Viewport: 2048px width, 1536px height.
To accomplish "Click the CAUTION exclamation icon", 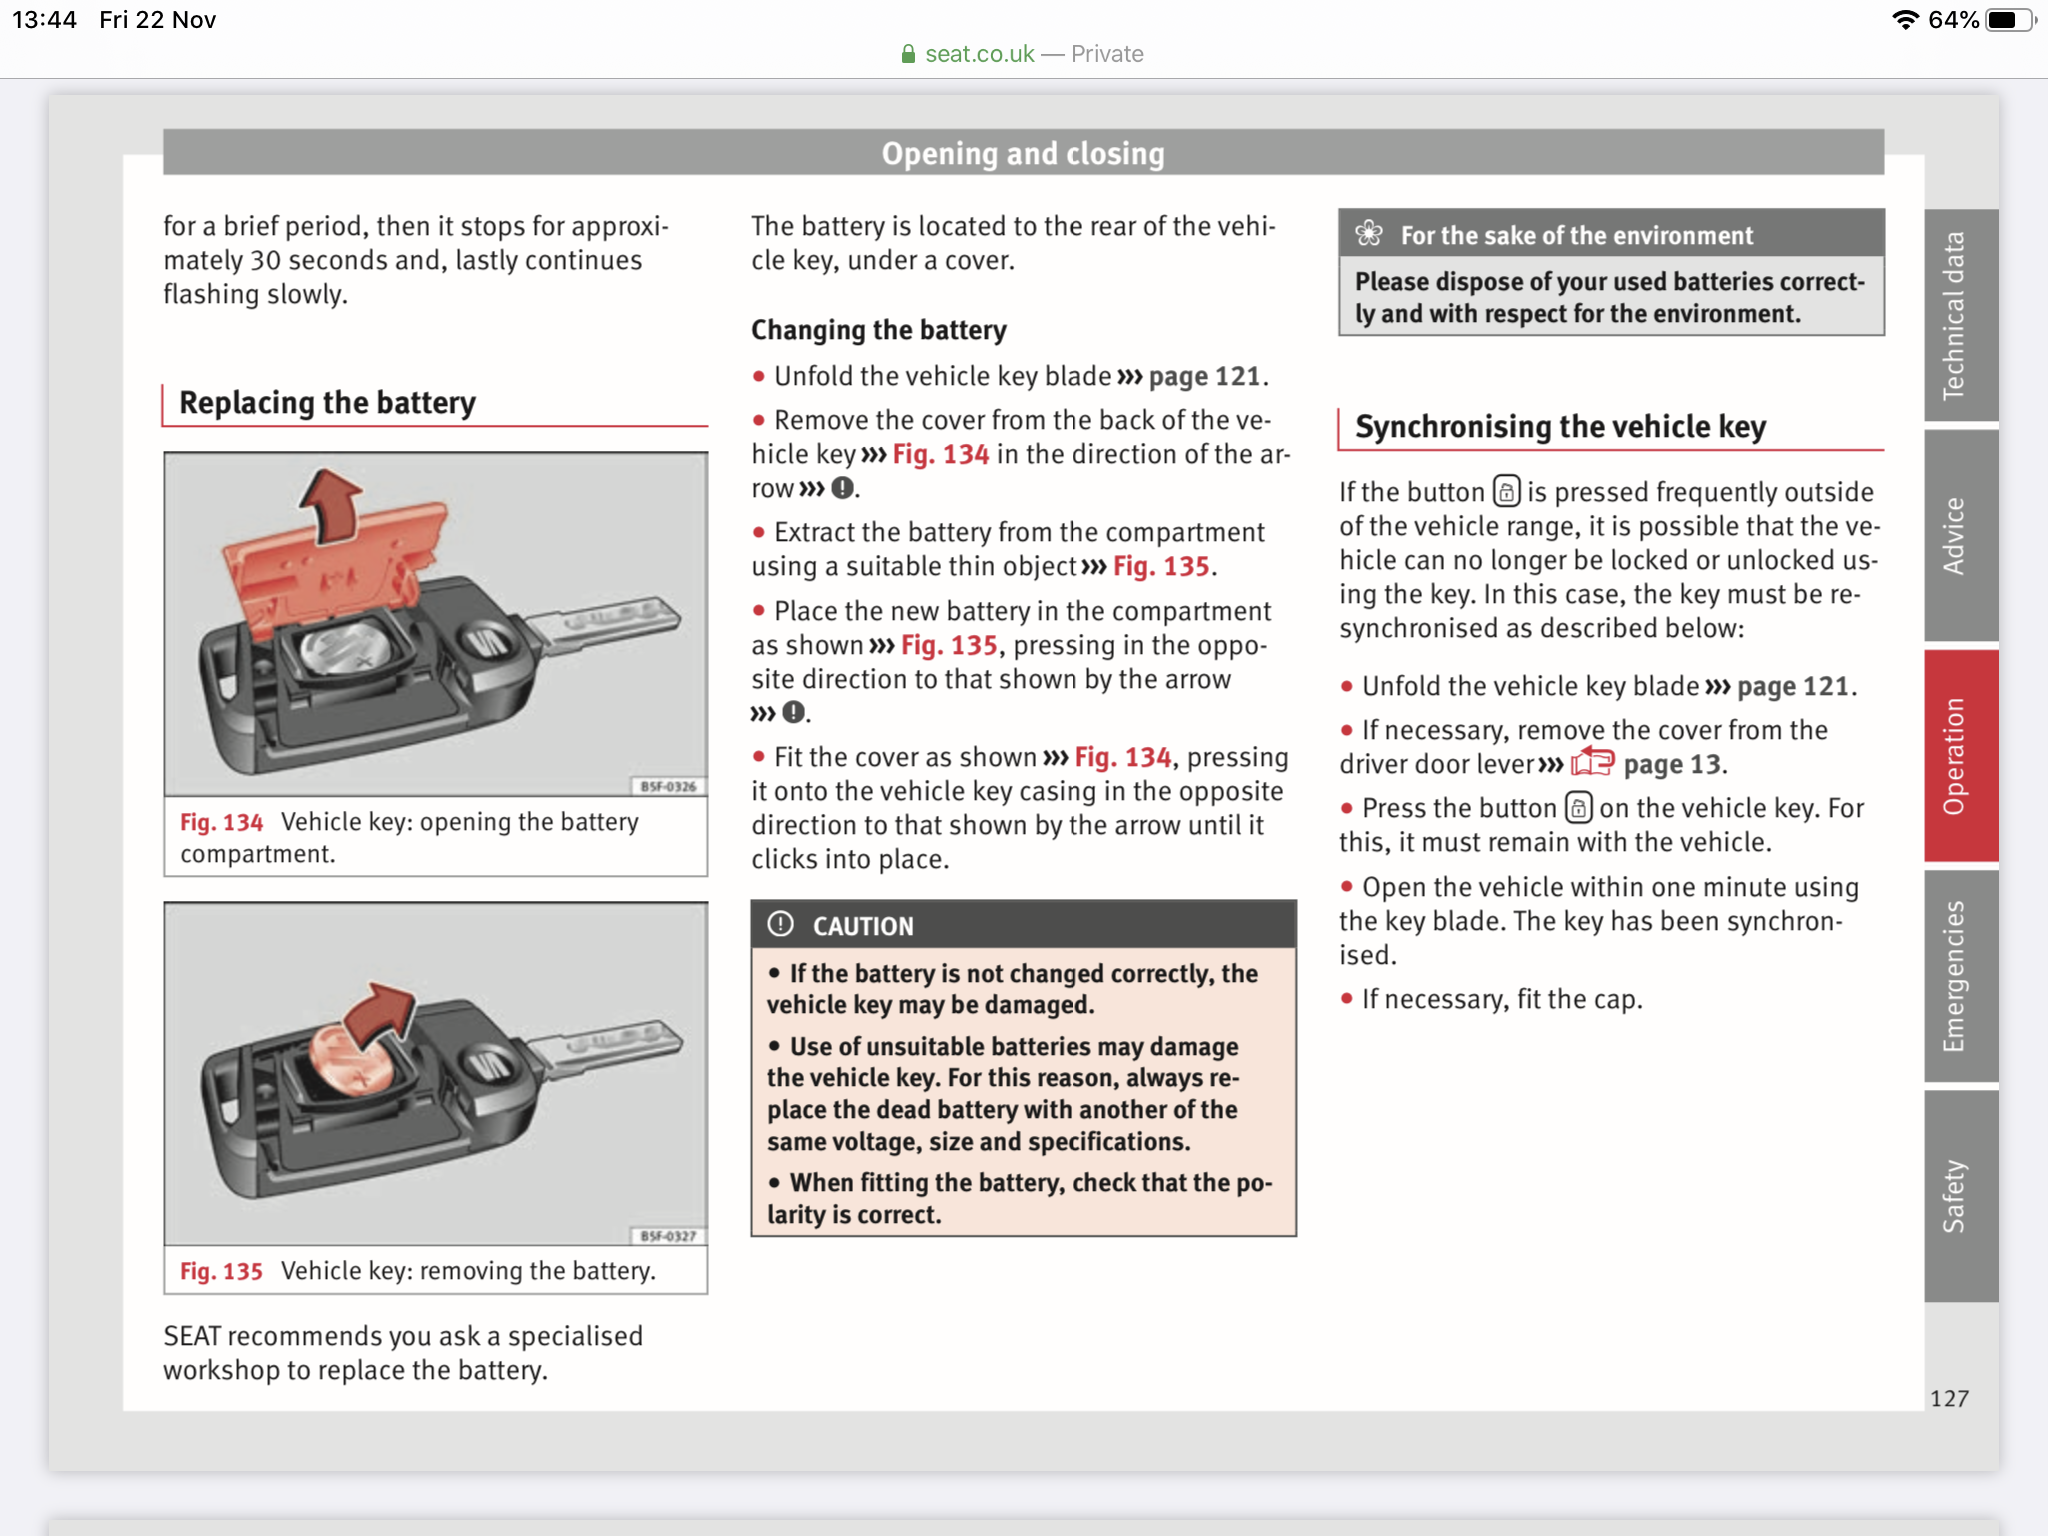I will coord(781,925).
